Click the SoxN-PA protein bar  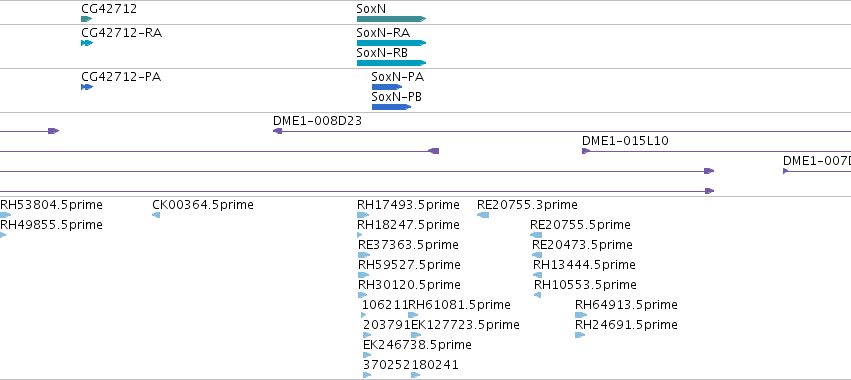pos(387,87)
